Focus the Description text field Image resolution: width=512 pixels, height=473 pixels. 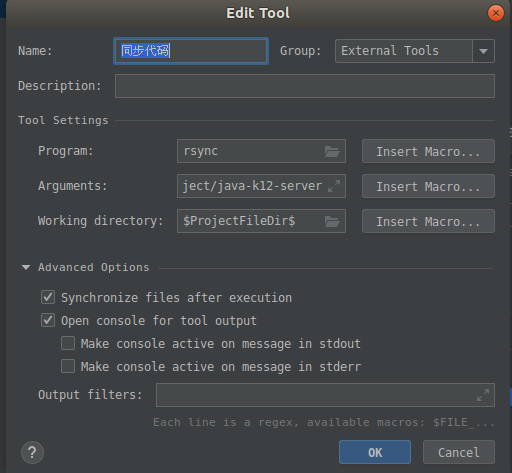pos(305,86)
